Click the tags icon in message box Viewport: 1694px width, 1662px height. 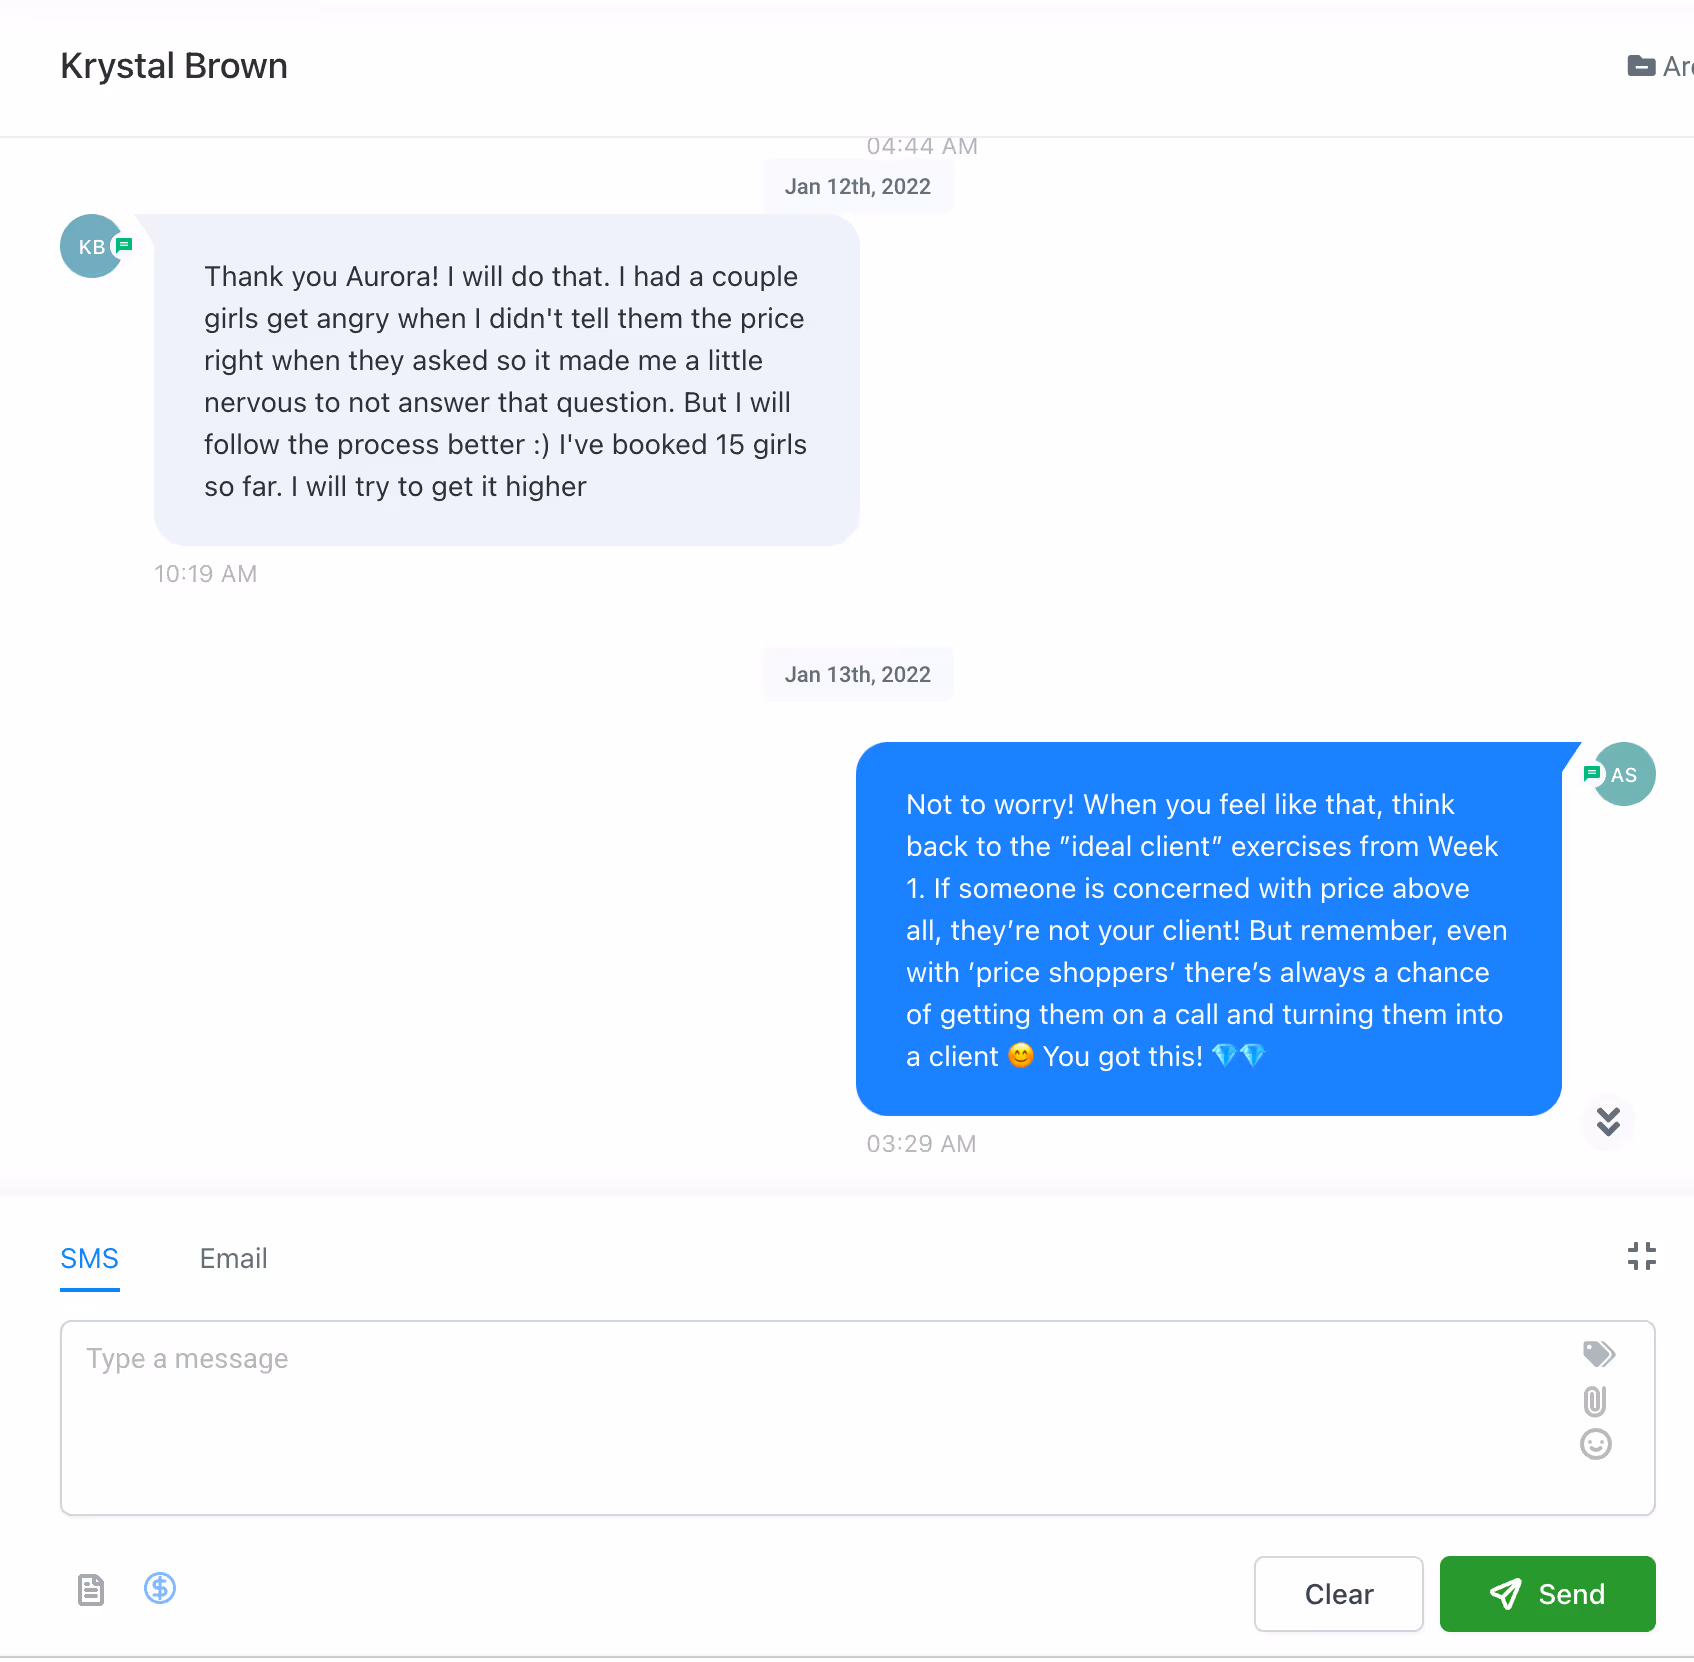pos(1598,1354)
